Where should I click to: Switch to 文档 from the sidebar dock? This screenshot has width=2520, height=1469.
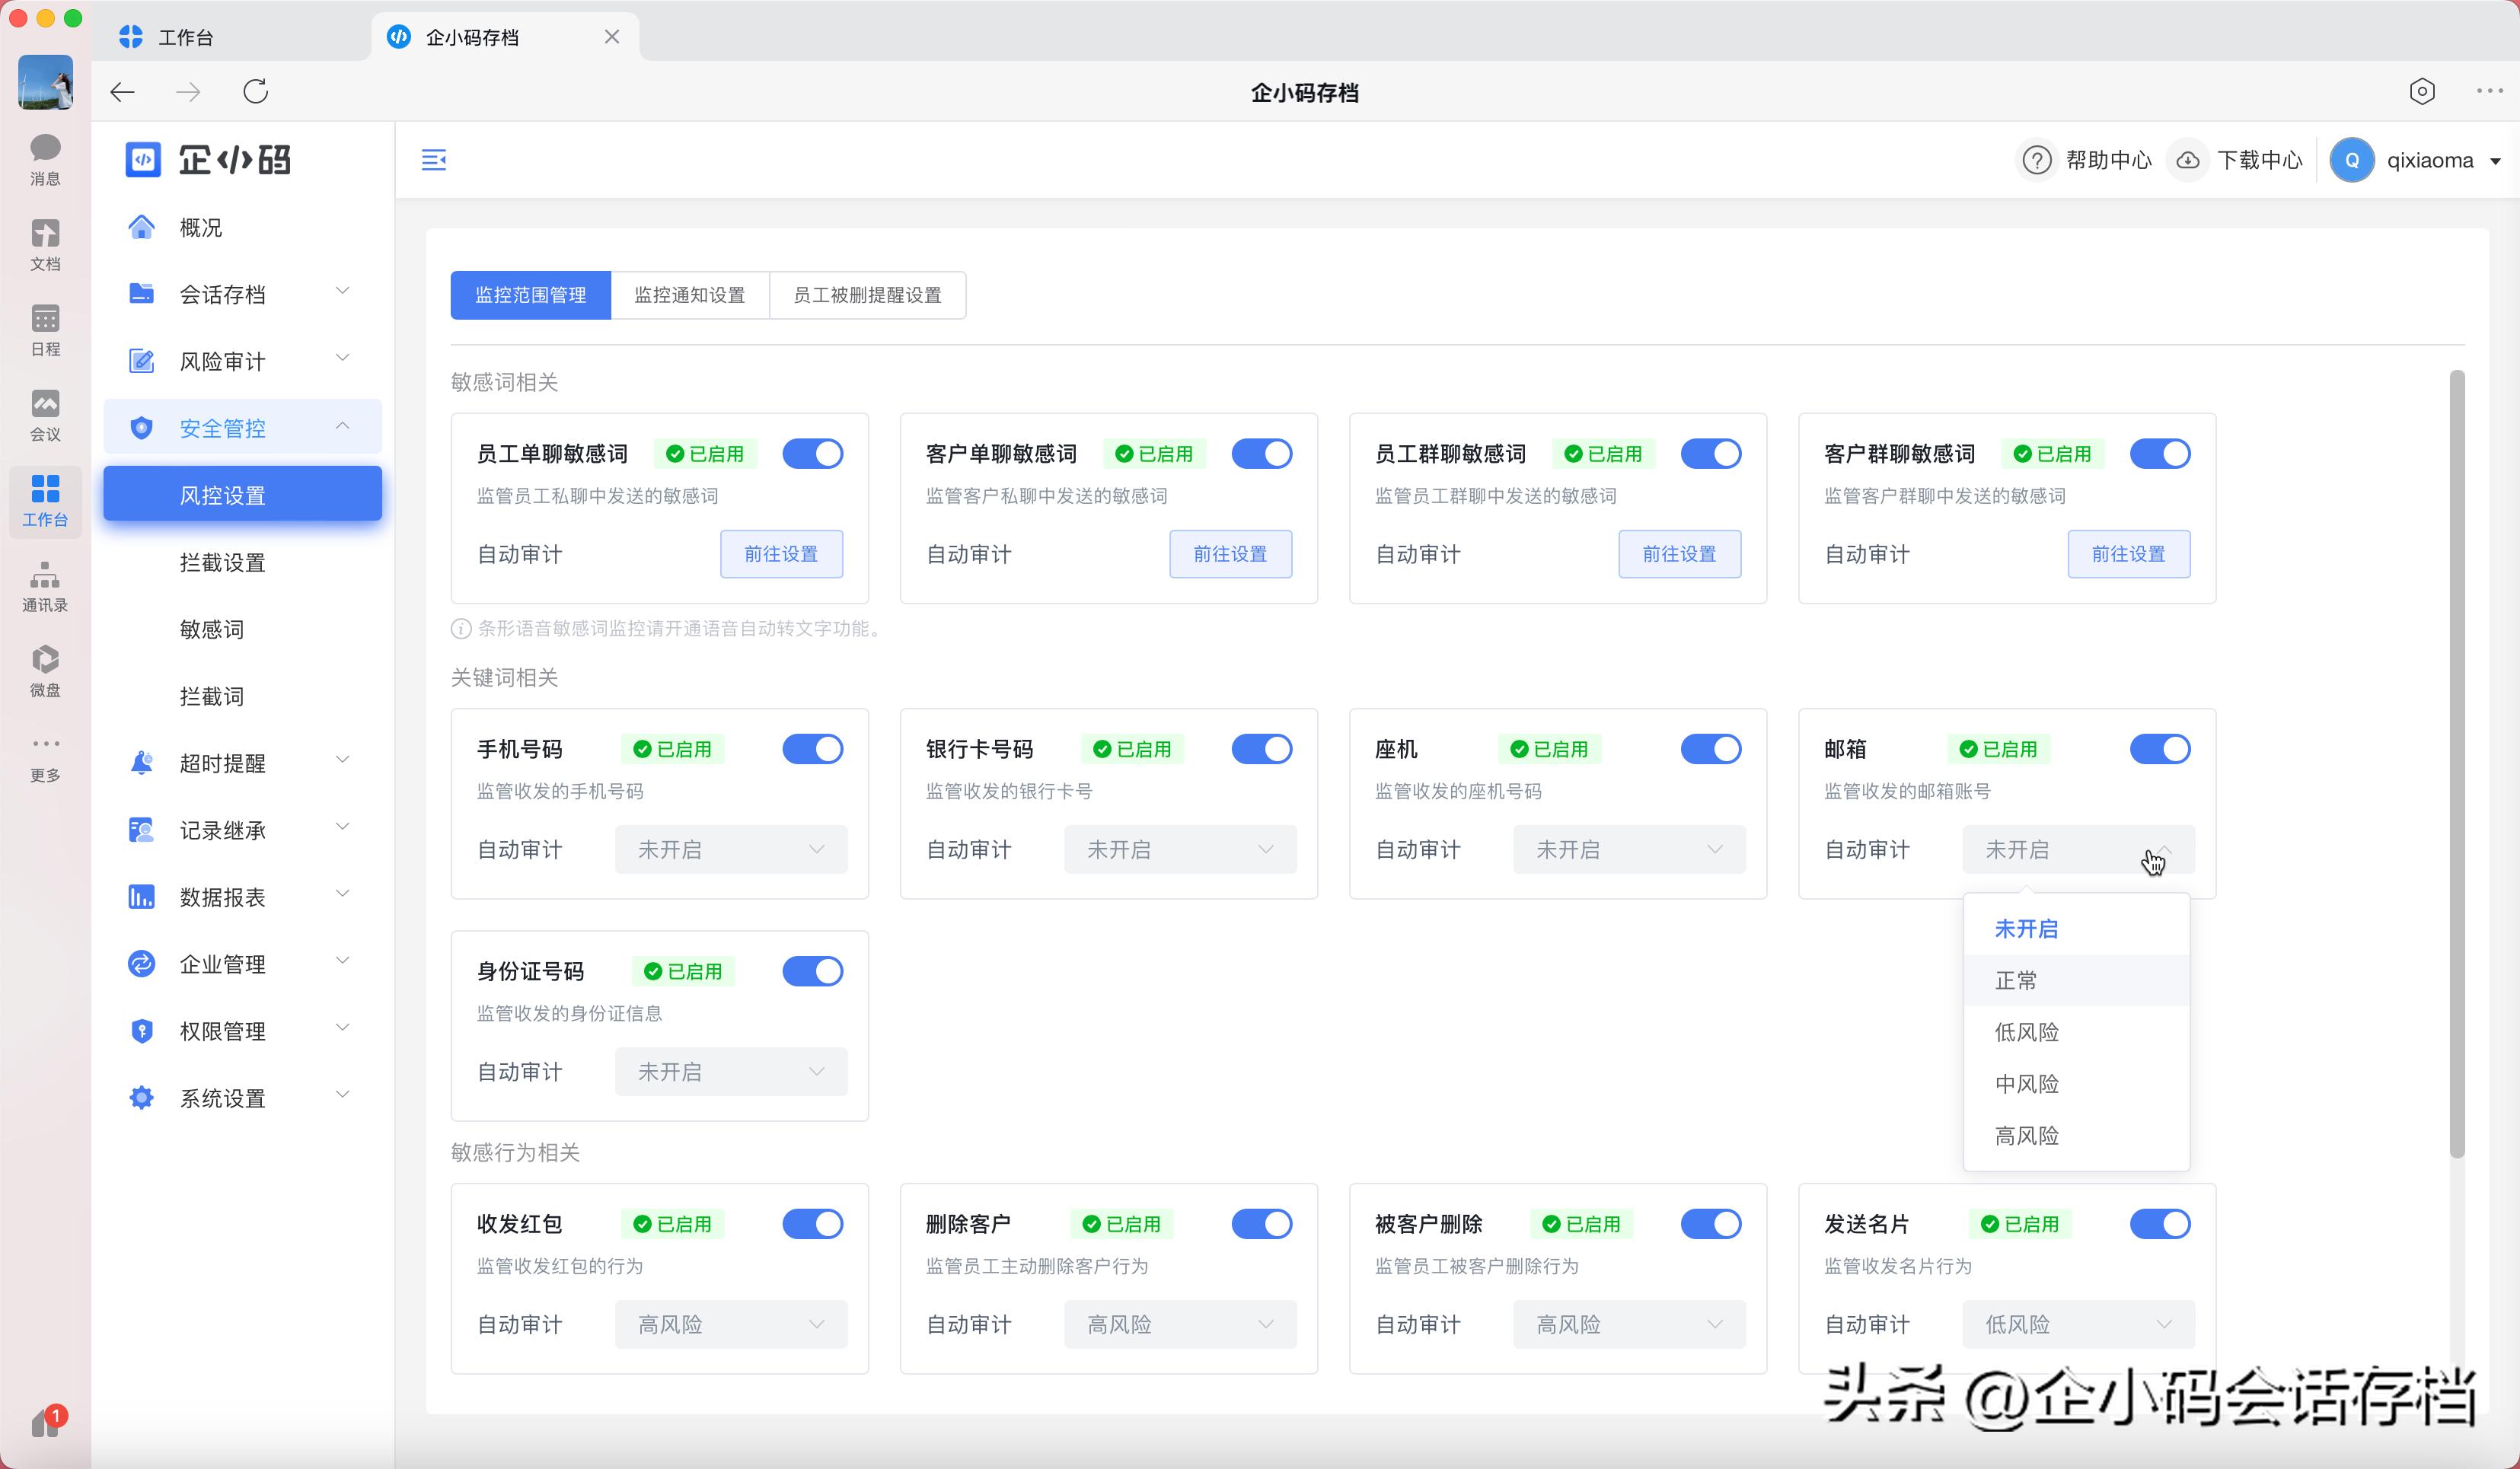click(x=44, y=240)
